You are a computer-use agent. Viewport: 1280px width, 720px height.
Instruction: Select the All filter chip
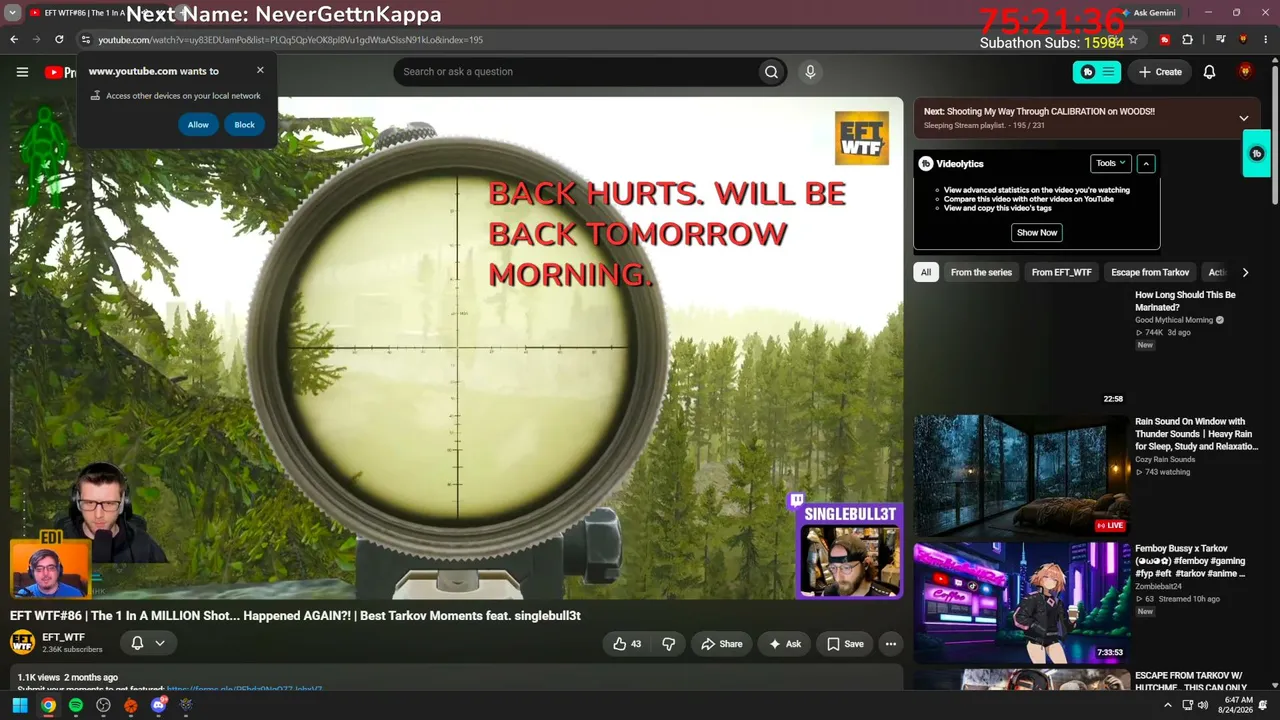point(926,272)
